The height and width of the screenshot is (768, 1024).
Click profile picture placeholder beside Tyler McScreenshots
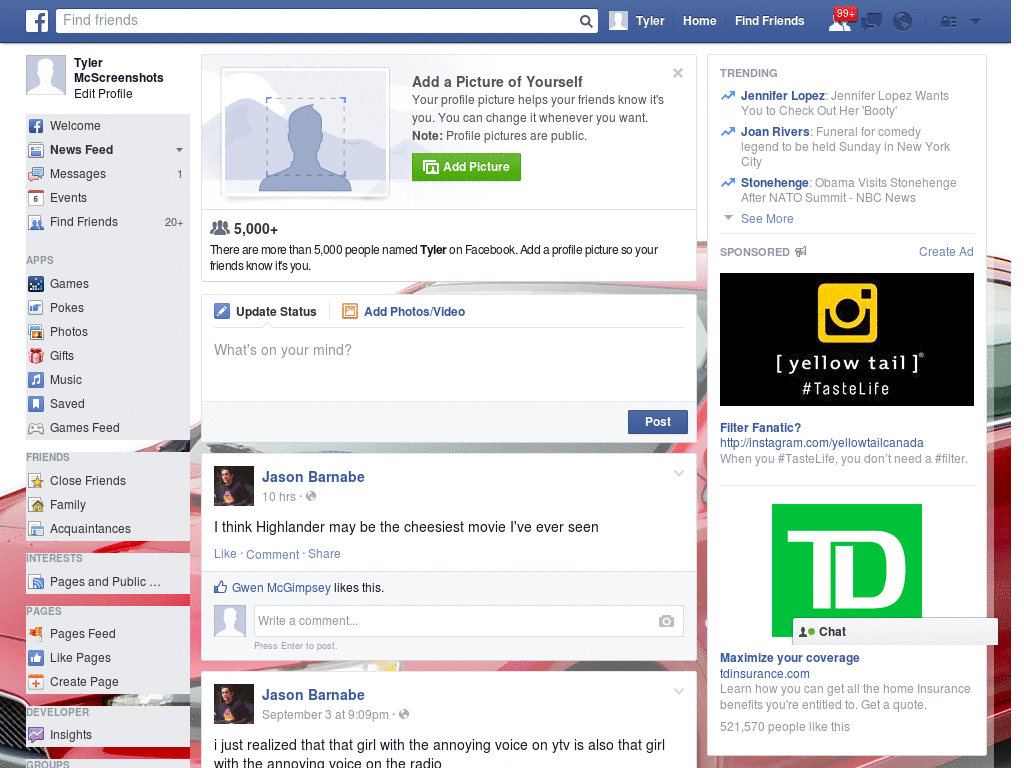(x=46, y=75)
